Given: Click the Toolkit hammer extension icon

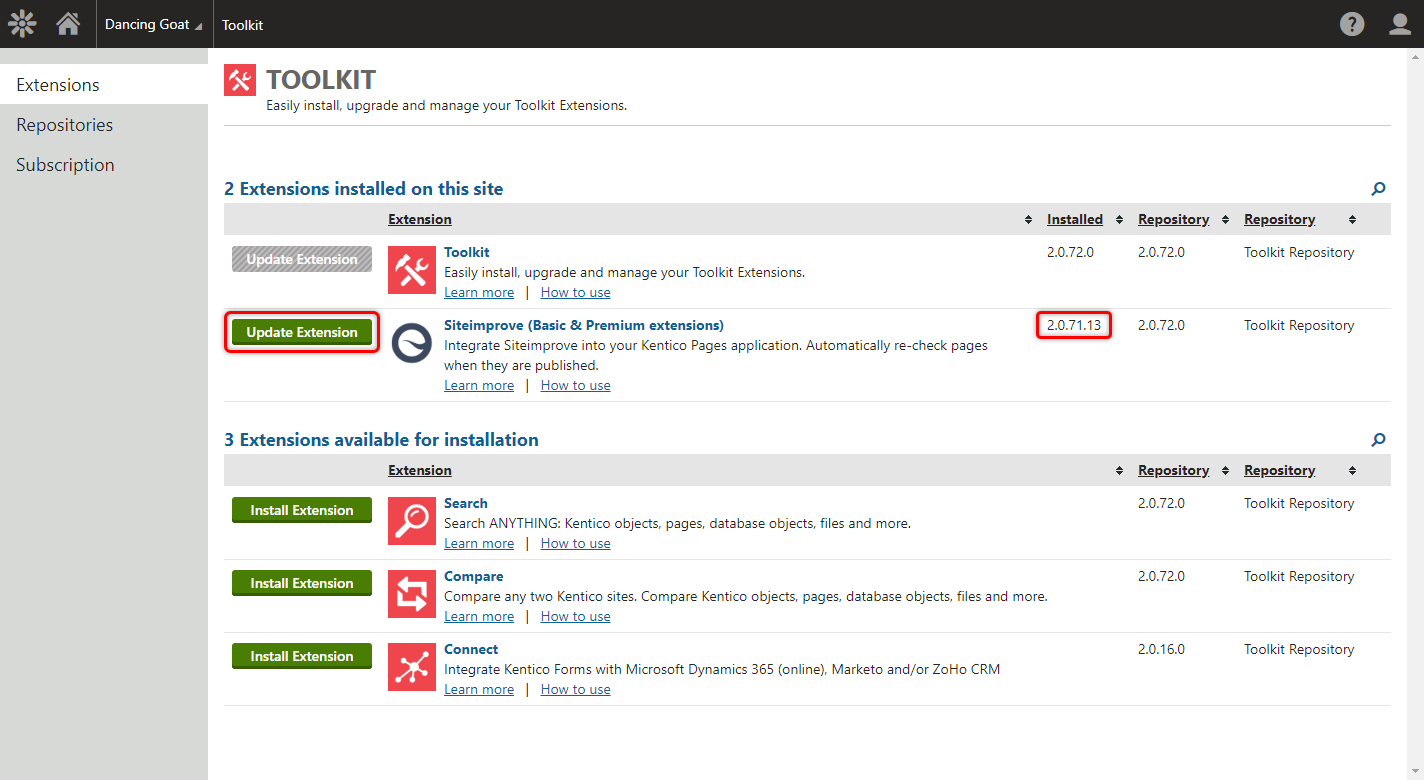Looking at the screenshot, I should [x=411, y=269].
